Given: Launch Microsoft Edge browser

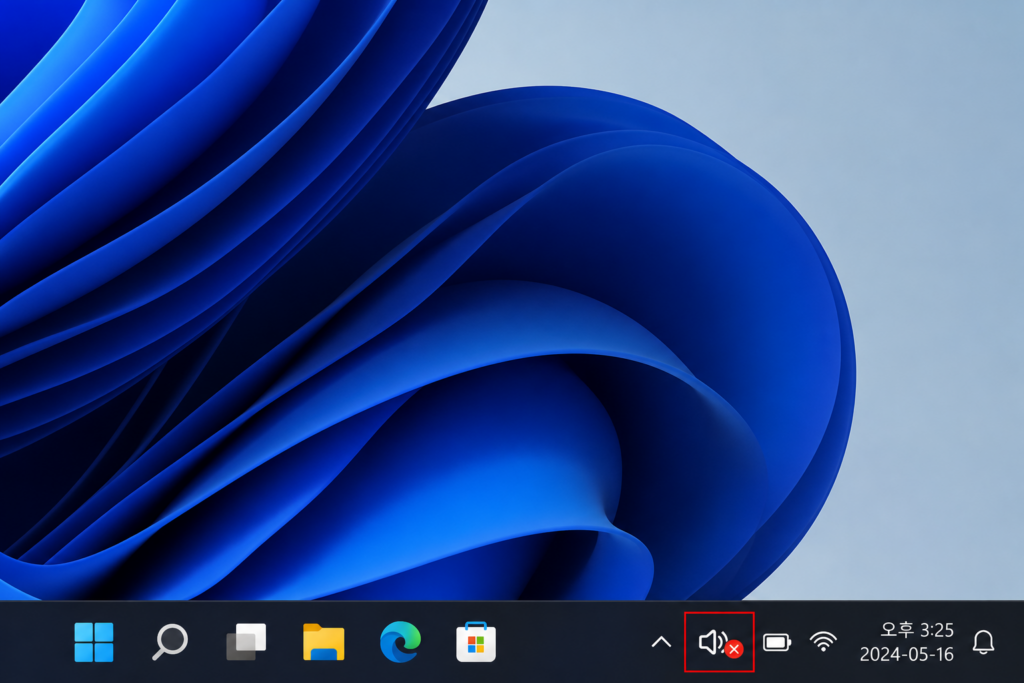Looking at the screenshot, I should tap(400, 642).
